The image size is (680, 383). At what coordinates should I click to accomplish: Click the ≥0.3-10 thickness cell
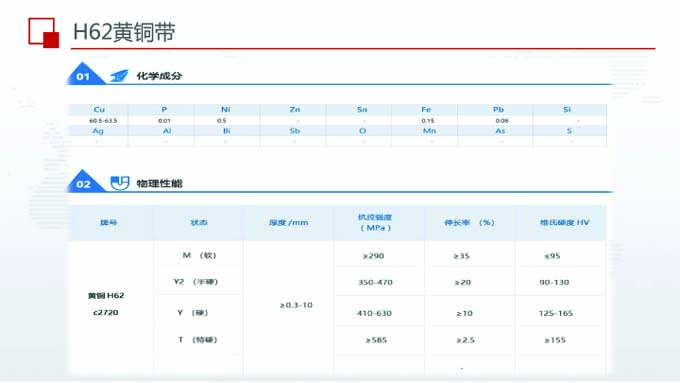coord(296,305)
